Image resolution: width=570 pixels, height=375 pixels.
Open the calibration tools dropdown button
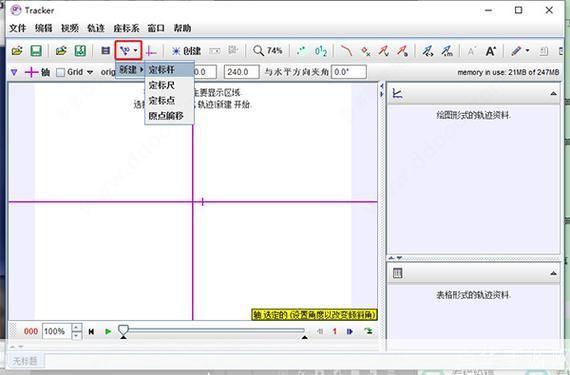[129, 51]
